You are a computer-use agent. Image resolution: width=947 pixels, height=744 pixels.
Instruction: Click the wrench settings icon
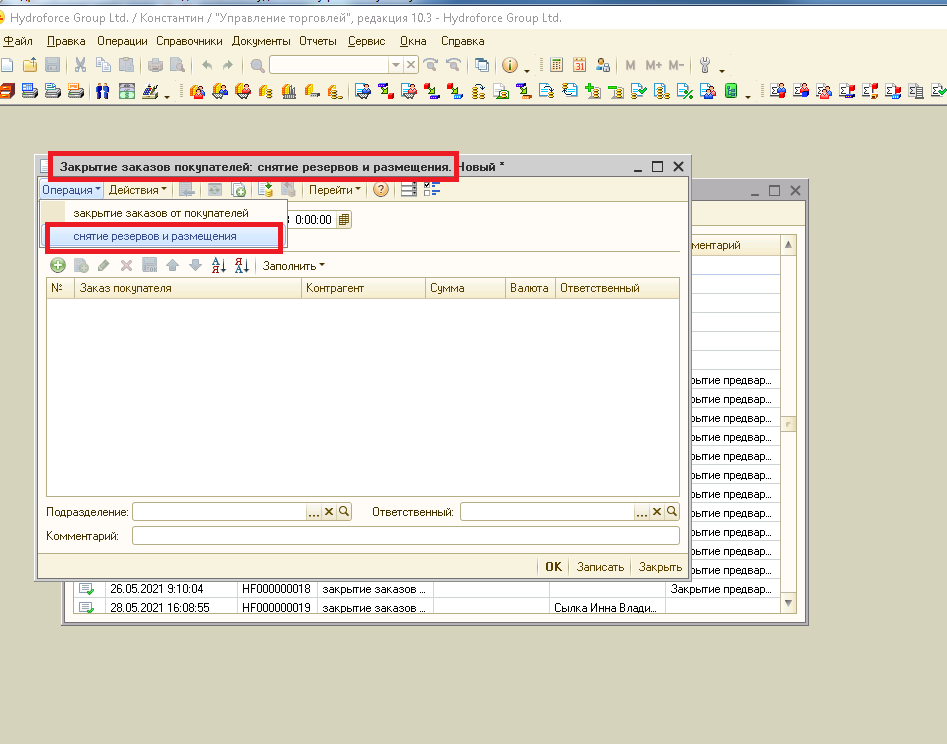tap(705, 65)
